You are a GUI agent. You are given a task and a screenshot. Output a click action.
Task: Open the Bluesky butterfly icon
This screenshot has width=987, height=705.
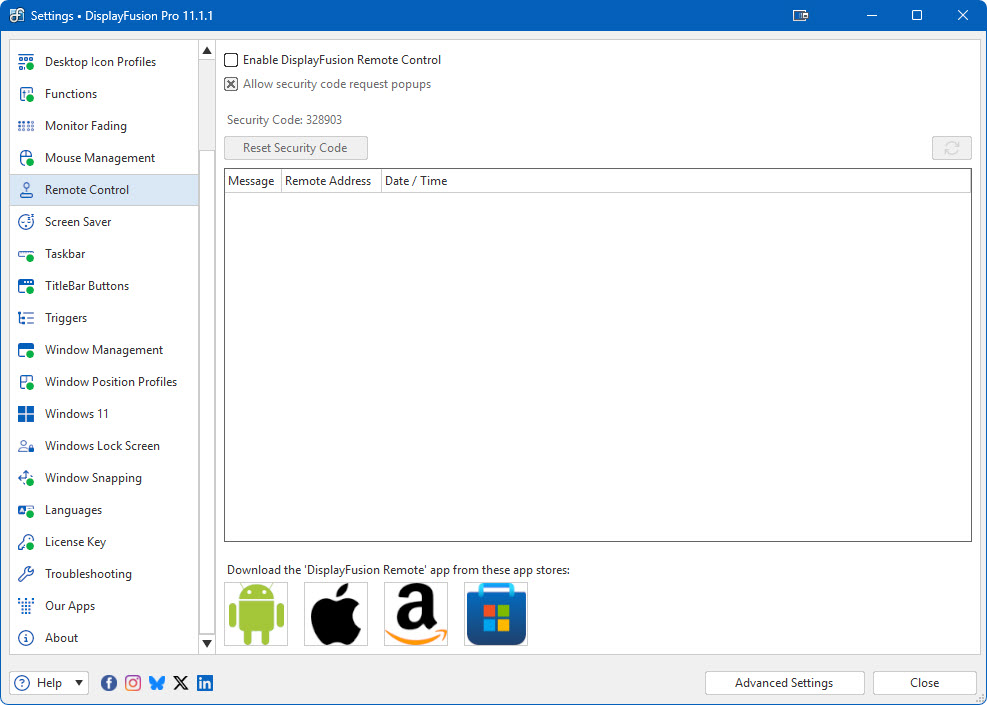click(157, 683)
